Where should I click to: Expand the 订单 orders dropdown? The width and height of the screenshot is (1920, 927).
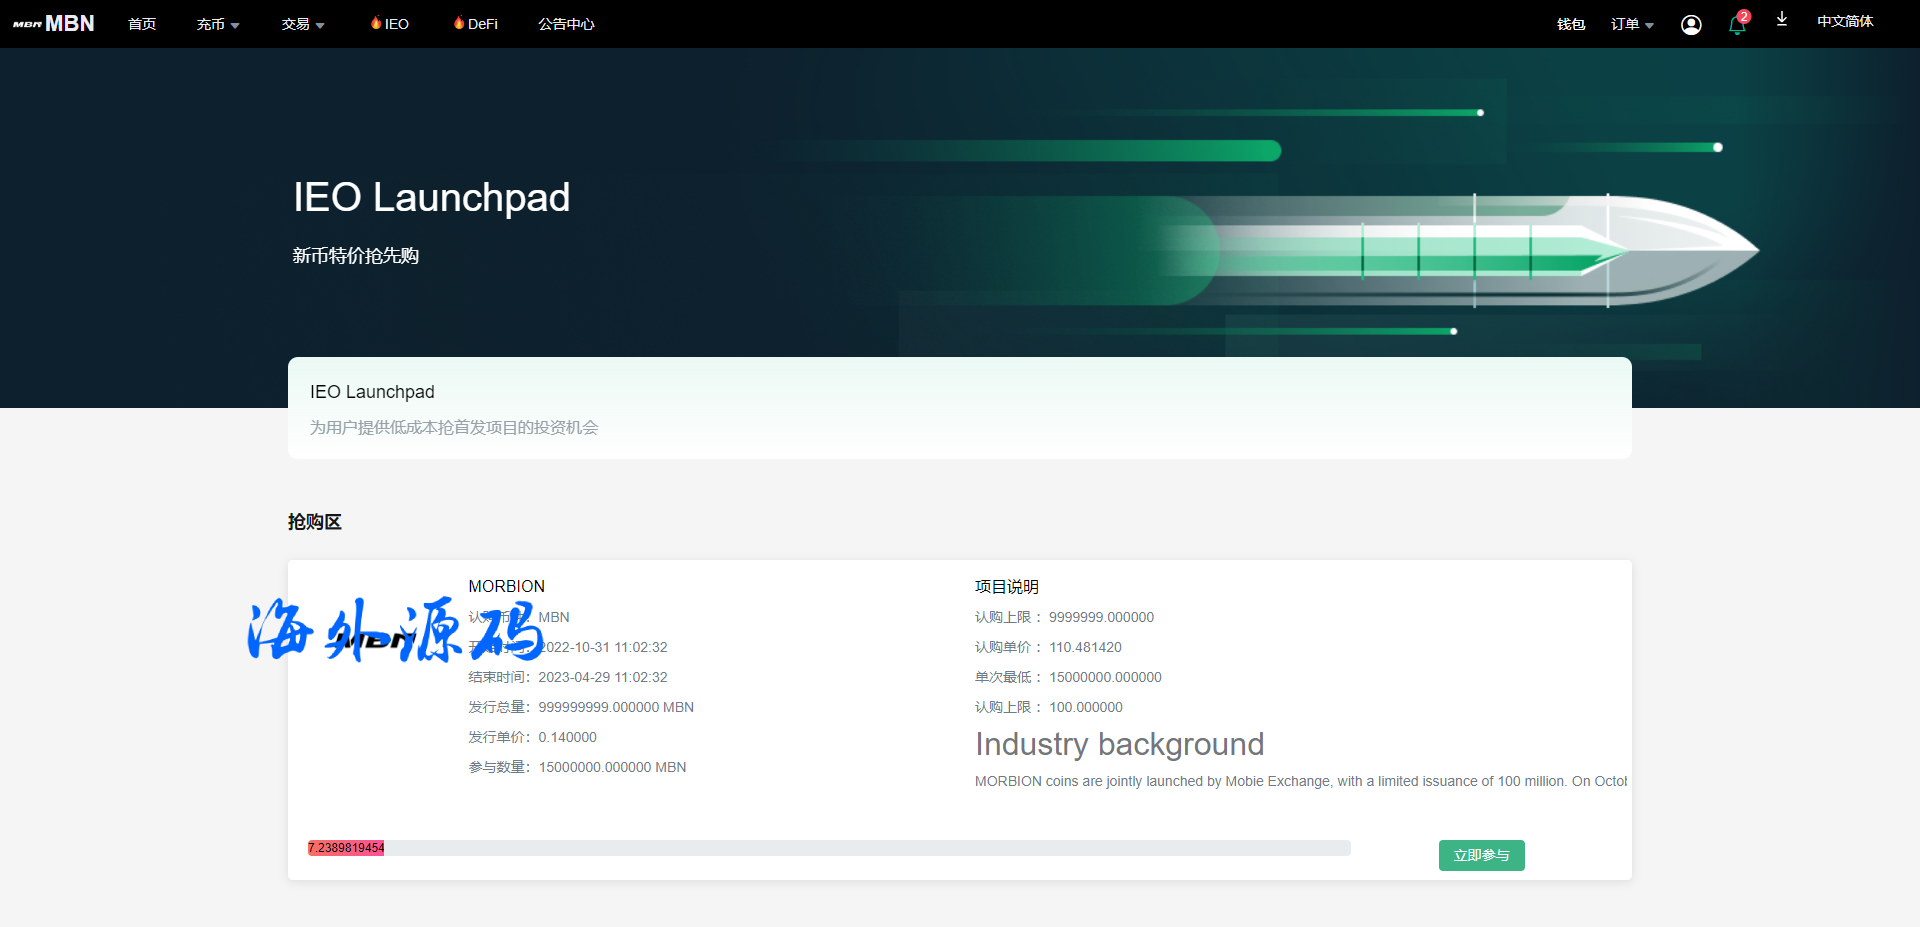coord(1631,24)
